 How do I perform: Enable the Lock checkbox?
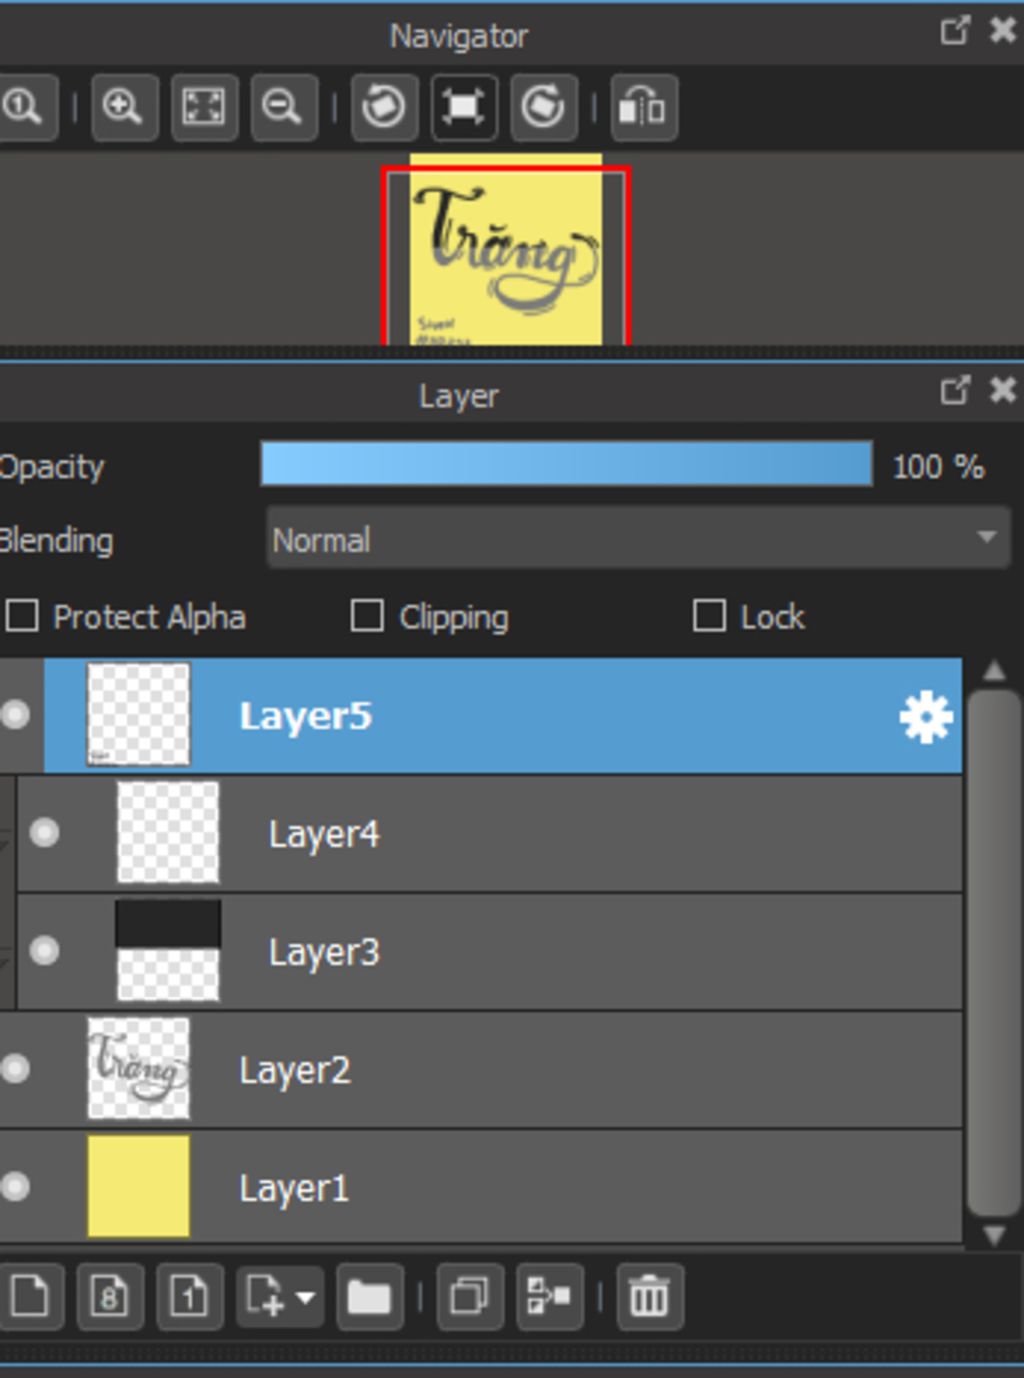(x=709, y=616)
